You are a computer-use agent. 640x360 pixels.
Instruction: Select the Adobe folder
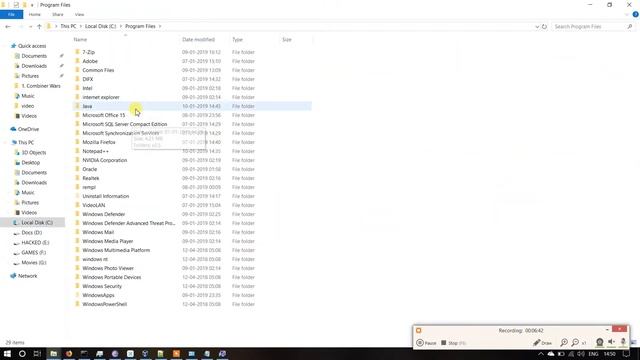(90, 61)
